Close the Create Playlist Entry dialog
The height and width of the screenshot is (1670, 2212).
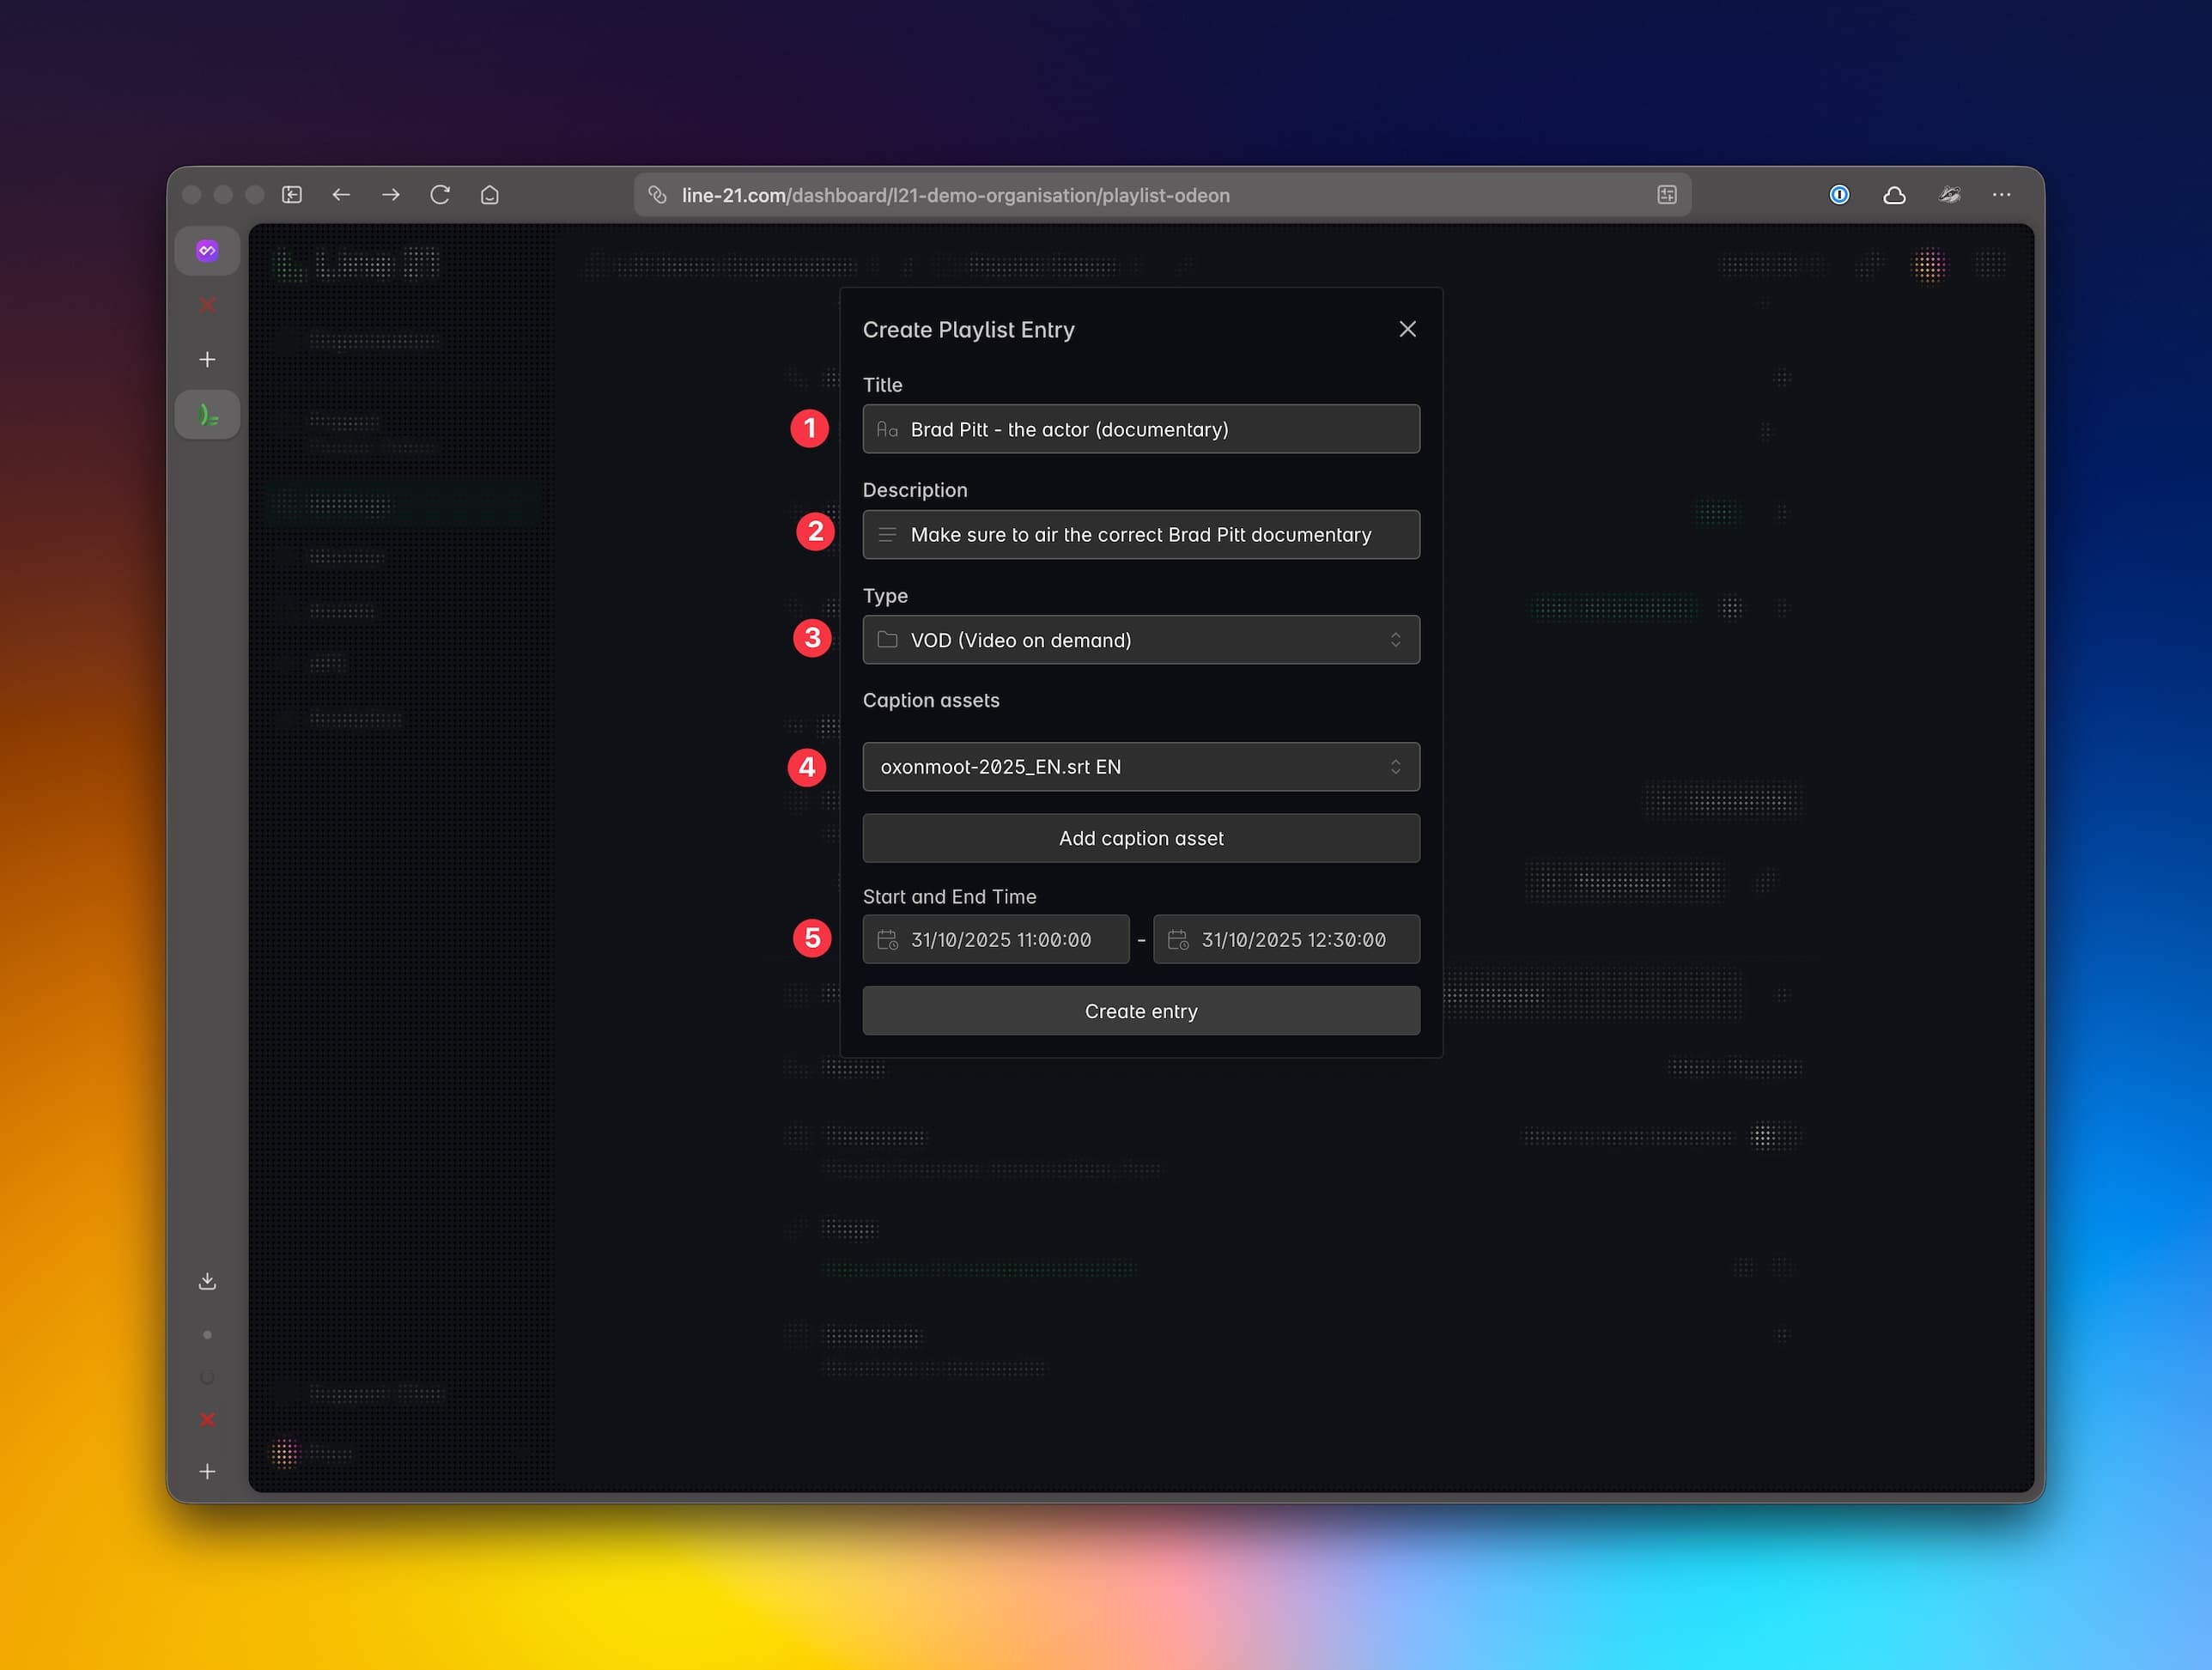pos(1407,329)
